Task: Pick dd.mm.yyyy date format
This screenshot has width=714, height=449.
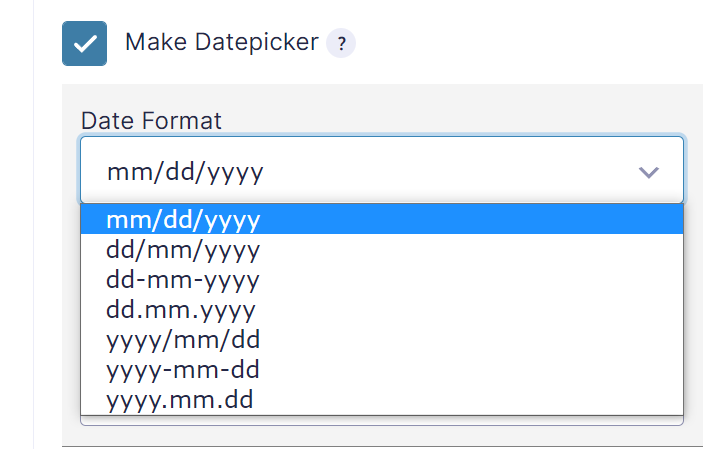Action: coord(382,309)
